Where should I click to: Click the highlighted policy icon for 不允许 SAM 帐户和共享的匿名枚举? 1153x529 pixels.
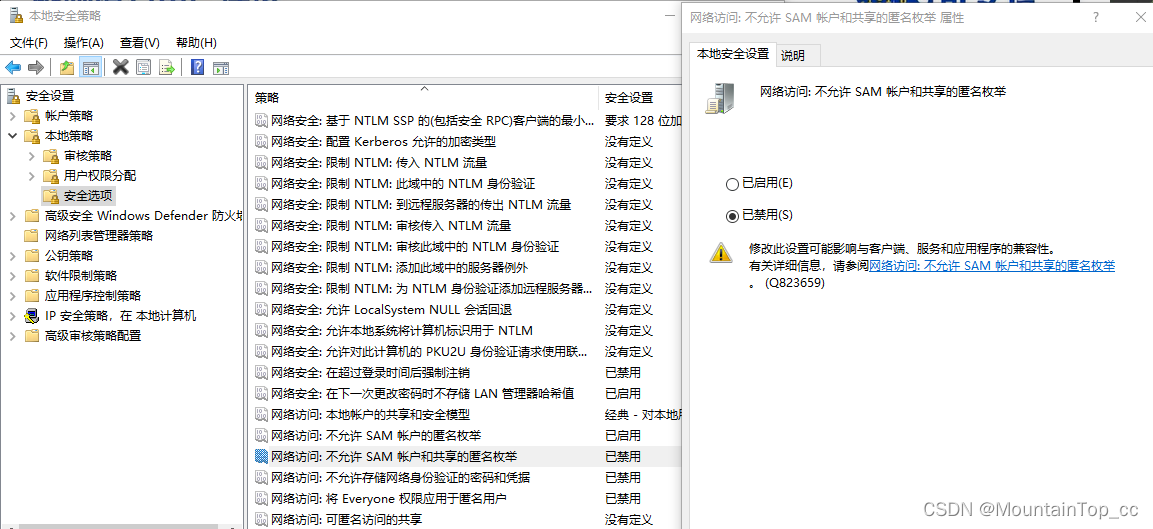(261, 456)
